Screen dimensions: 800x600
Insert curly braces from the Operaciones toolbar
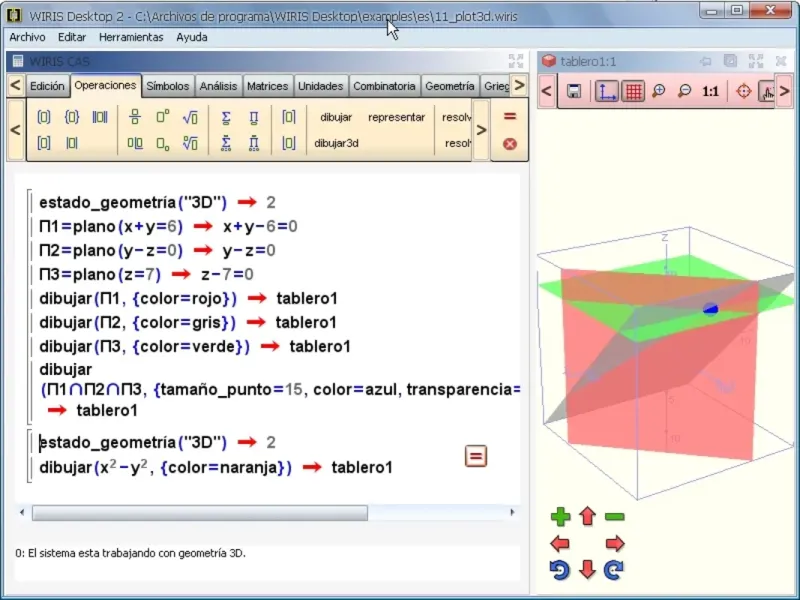click(x=72, y=117)
